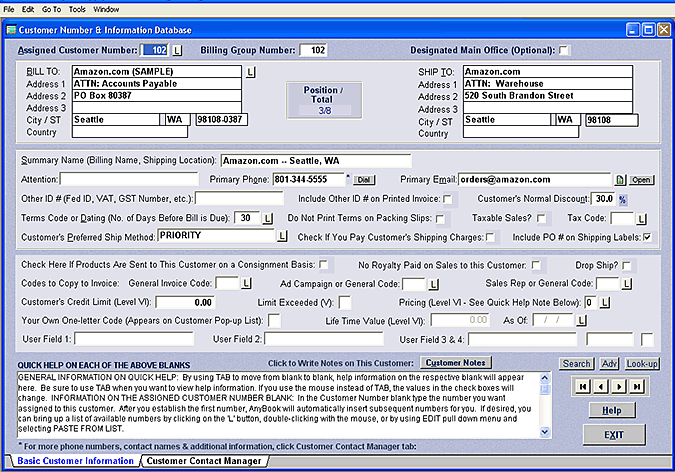
Task: Switch to the Customer Contact Manager tab
Action: 205,461
